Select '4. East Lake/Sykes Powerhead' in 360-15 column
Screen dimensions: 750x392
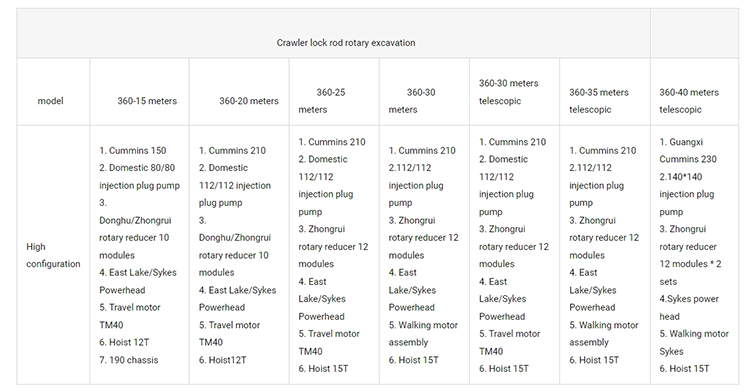click(138, 281)
